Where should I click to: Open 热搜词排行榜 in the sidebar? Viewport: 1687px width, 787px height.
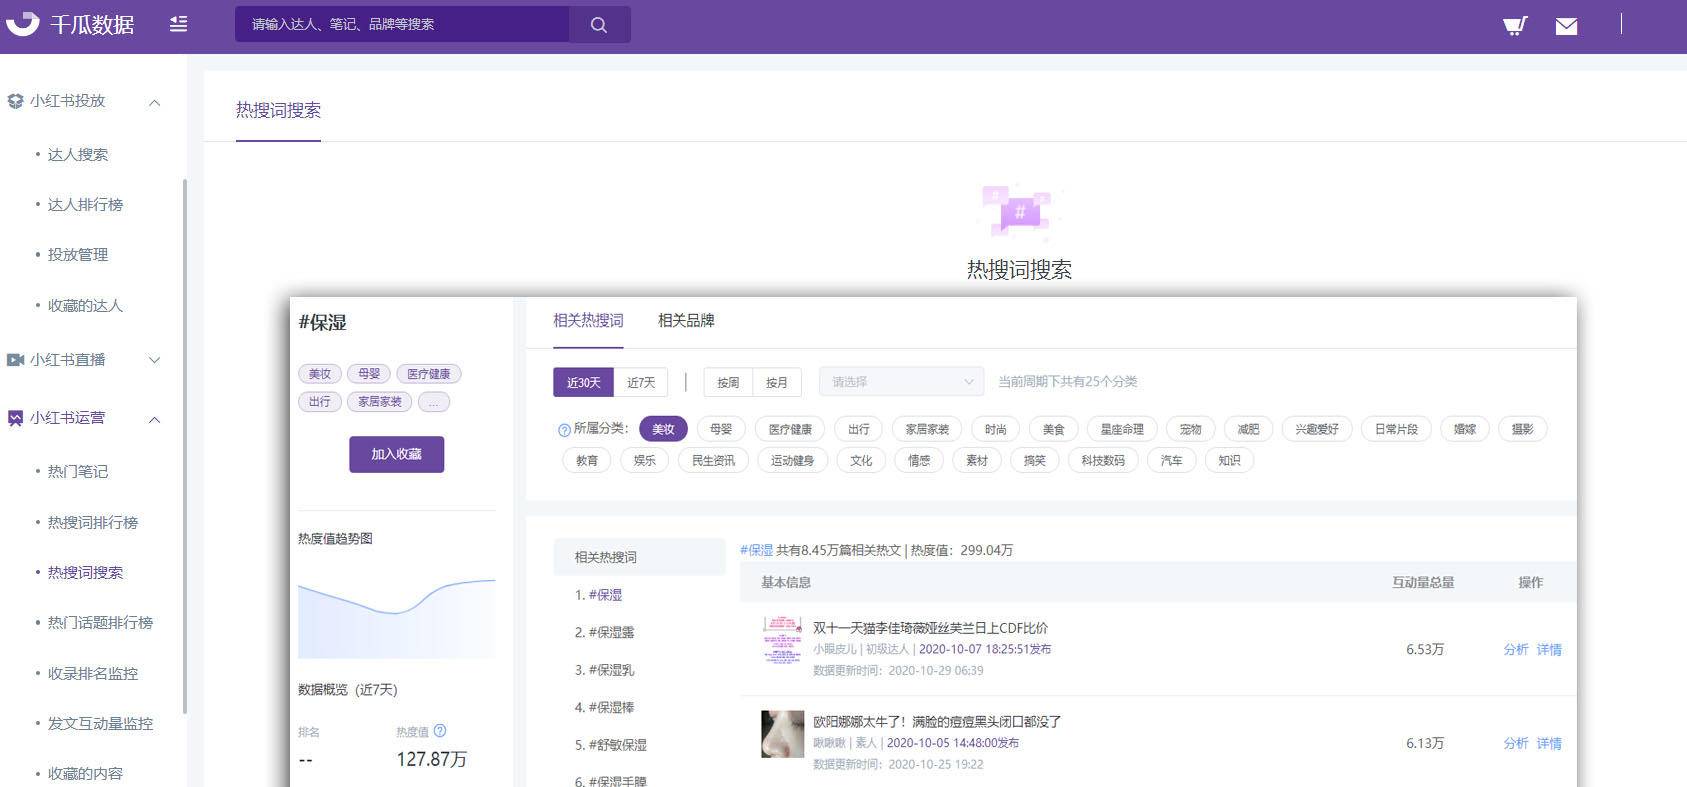point(93,522)
